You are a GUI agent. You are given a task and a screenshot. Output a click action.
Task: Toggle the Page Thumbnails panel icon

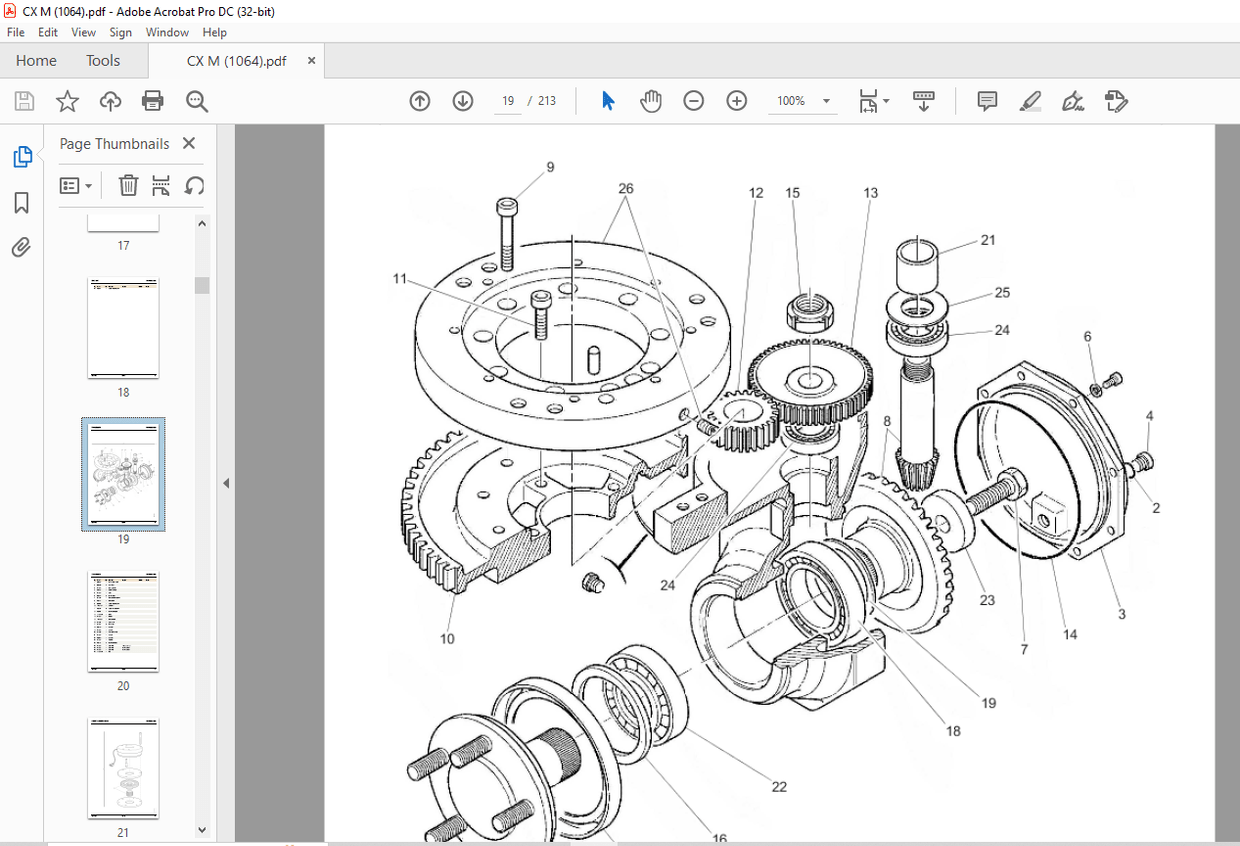click(21, 156)
